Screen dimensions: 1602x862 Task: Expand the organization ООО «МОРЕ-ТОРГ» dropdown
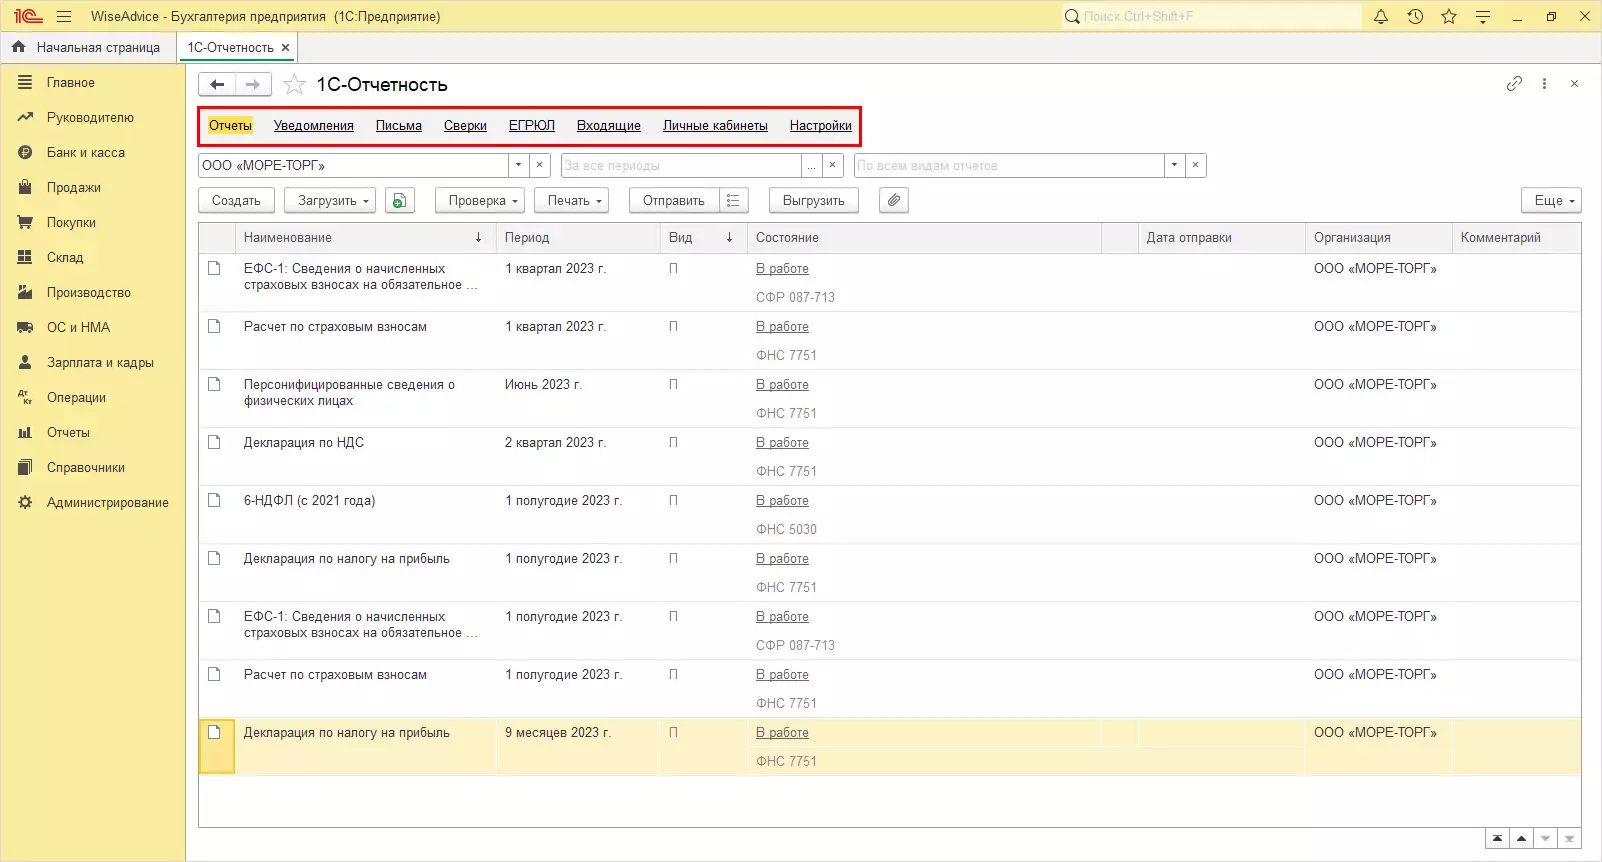pos(518,165)
